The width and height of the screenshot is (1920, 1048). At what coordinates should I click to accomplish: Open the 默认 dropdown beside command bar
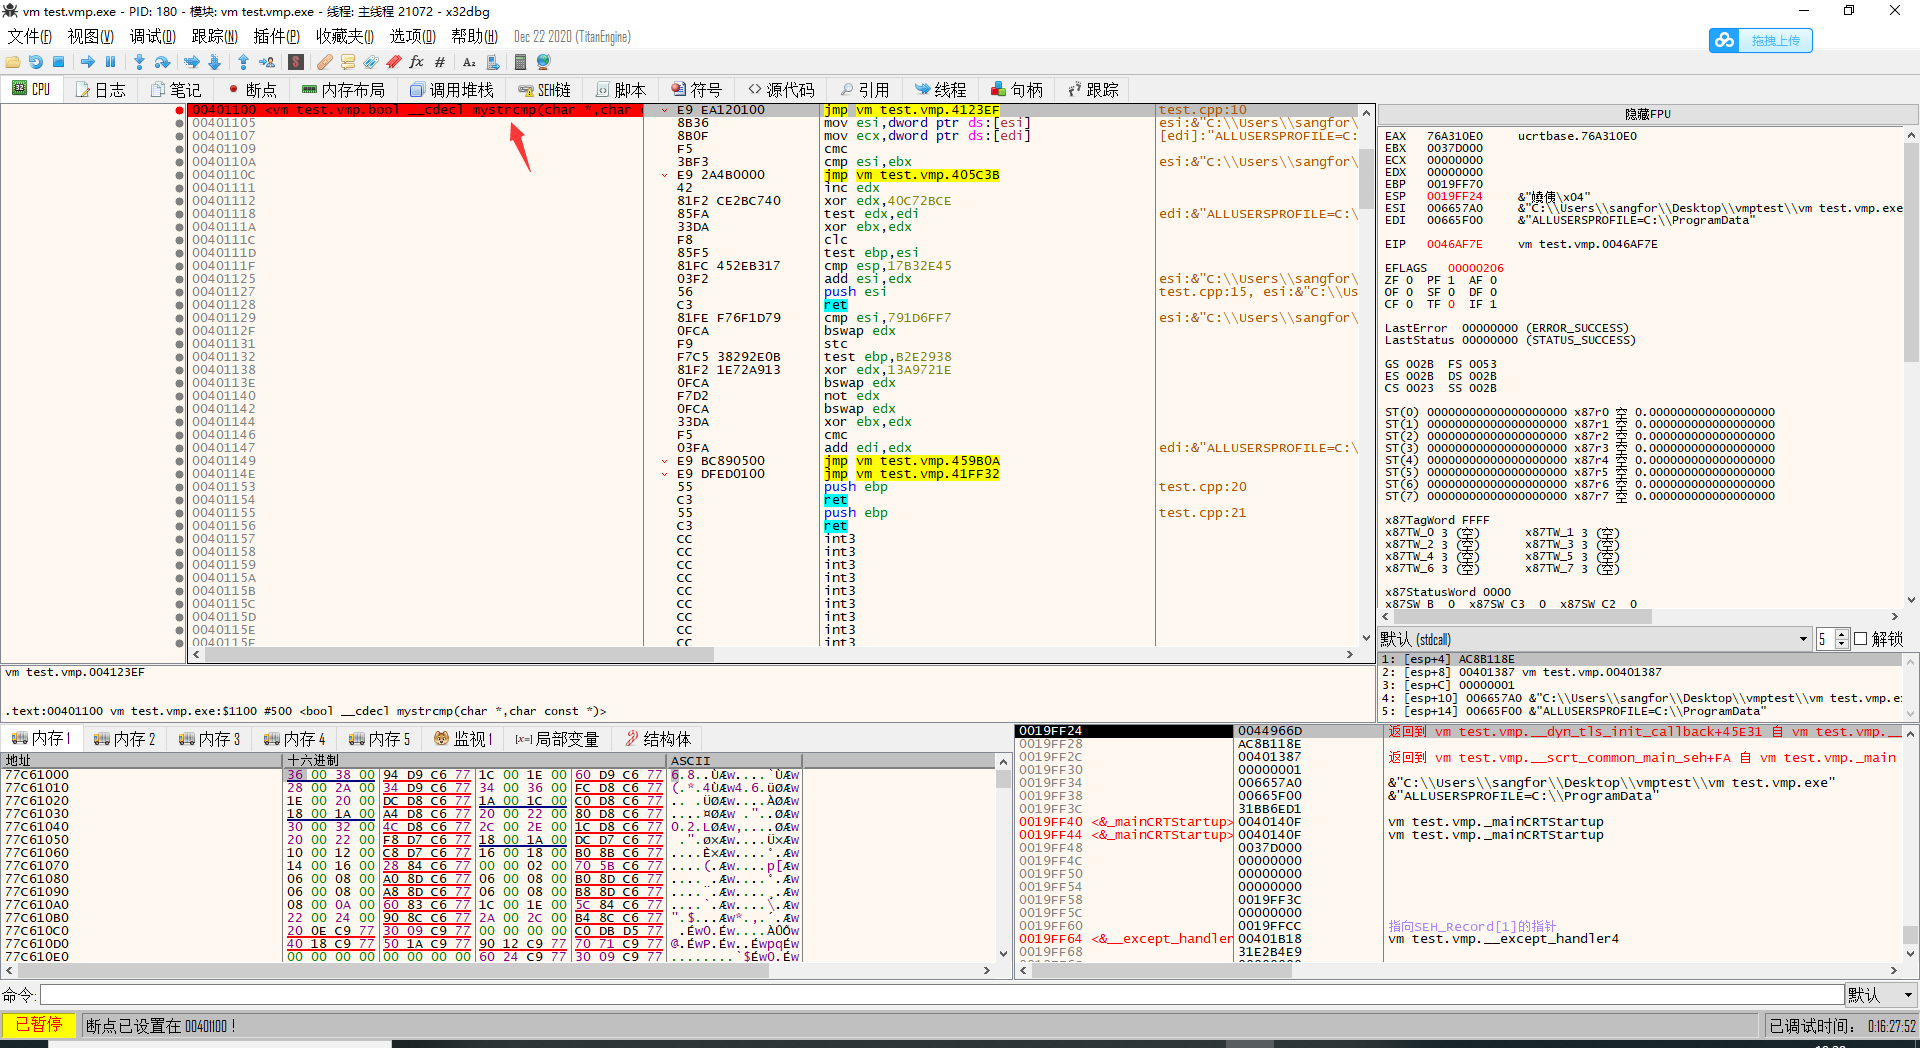[x=1881, y=995]
